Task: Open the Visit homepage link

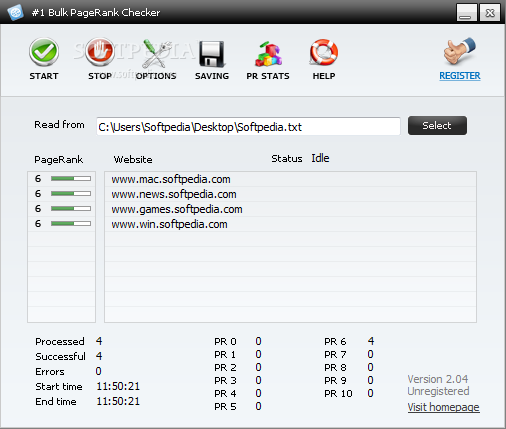Action: [443, 407]
